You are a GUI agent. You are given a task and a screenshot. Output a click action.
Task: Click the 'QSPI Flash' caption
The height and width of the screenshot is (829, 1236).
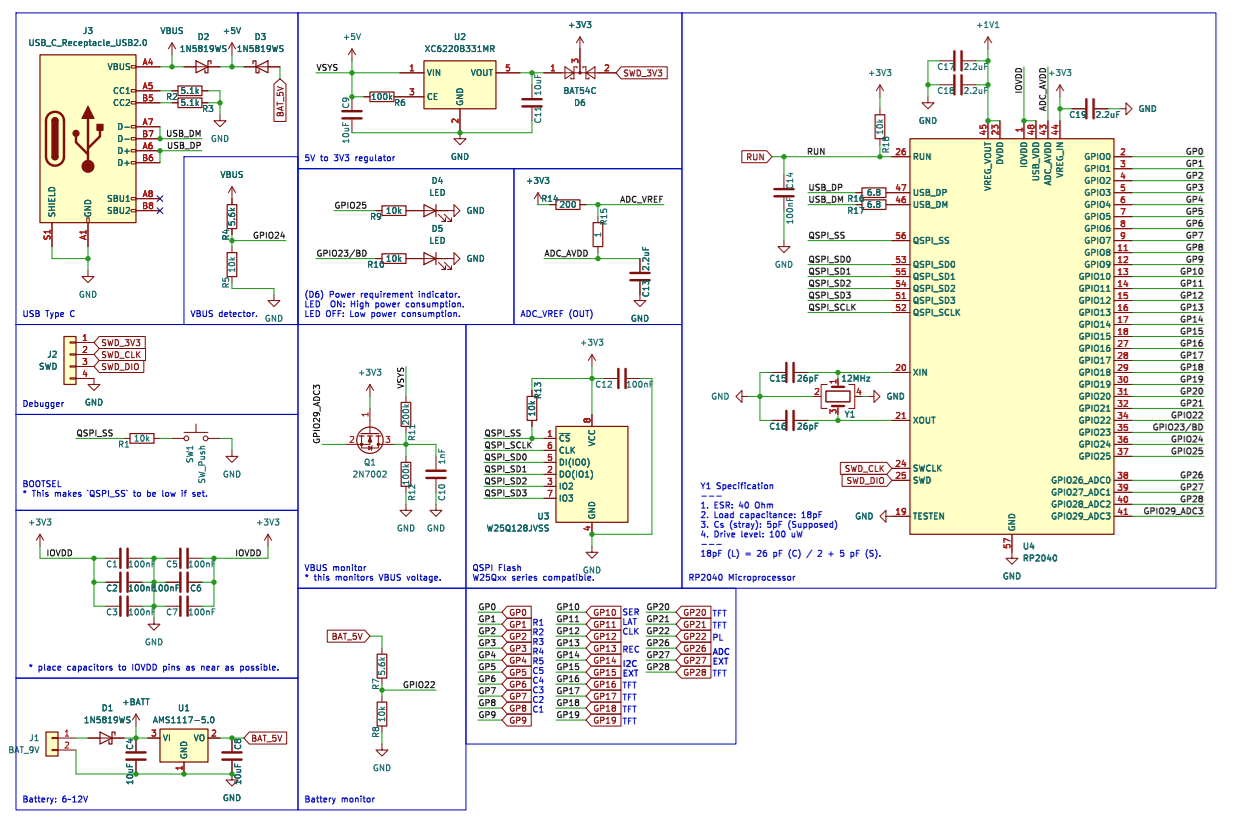pyautogui.click(x=497, y=567)
